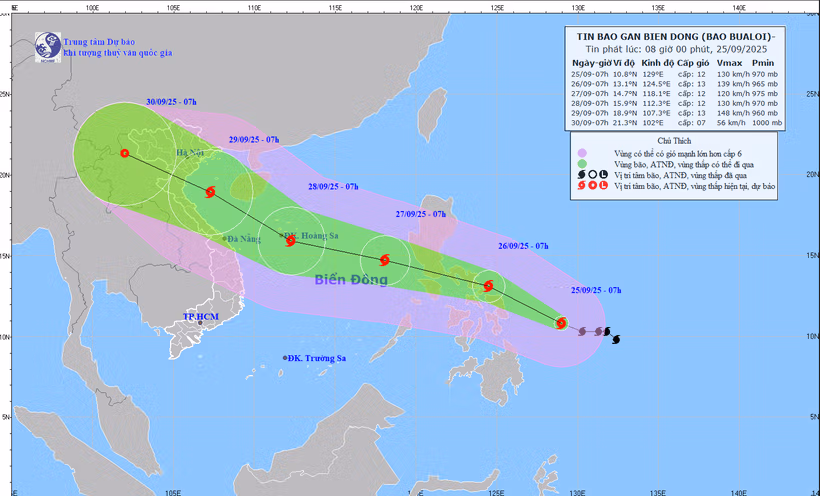The width and height of the screenshot is (820, 496).
Task: Select the storm icon near ĐK. Hoàng Sa
Action: coord(290,240)
